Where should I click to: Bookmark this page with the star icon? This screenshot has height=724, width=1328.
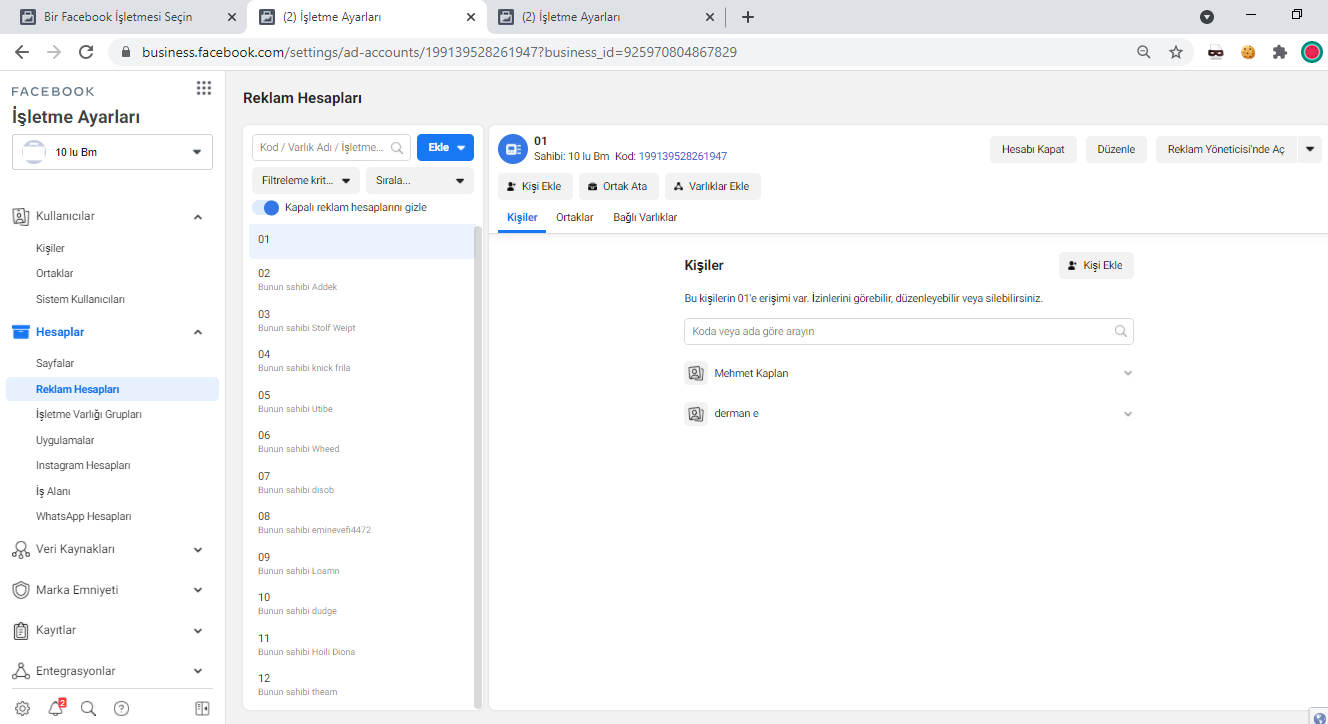click(1176, 52)
